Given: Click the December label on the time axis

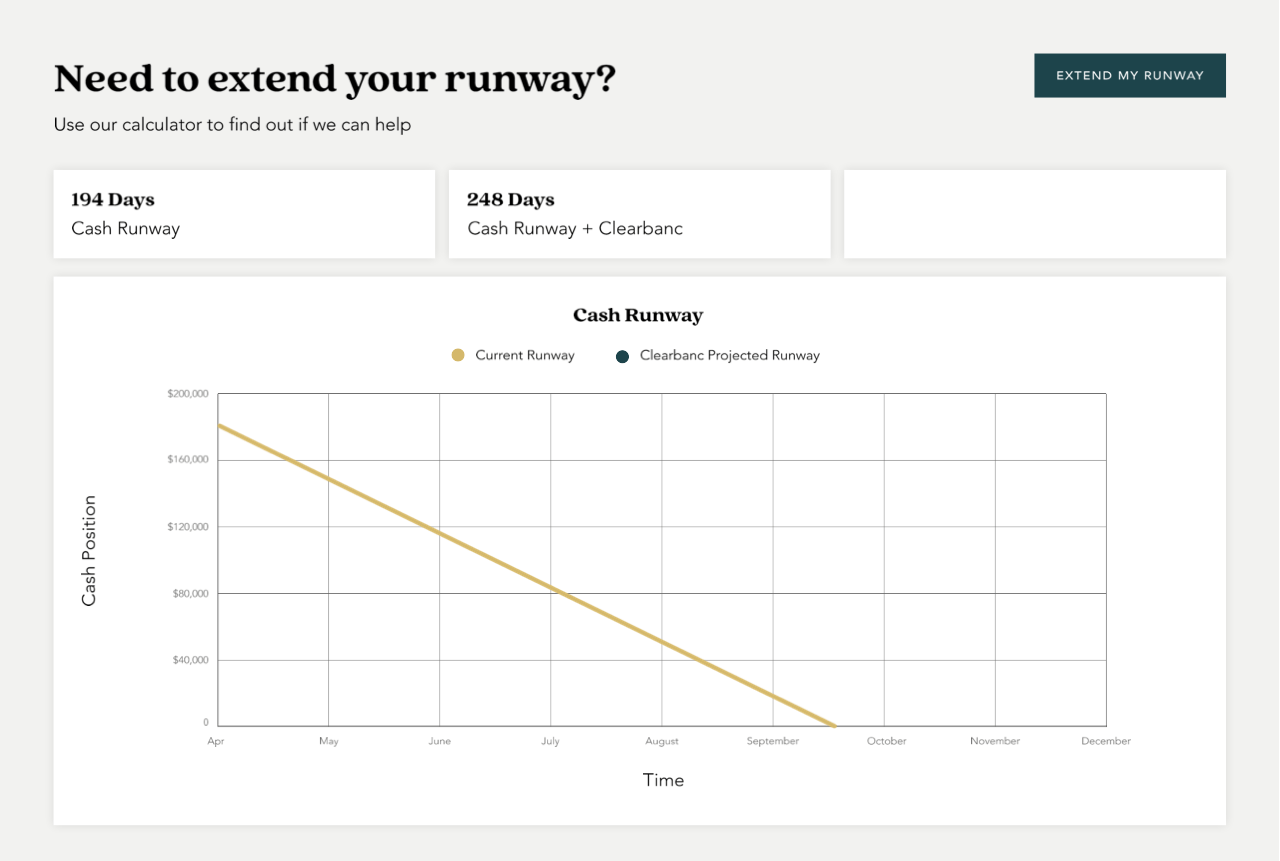Looking at the screenshot, I should (x=1105, y=741).
